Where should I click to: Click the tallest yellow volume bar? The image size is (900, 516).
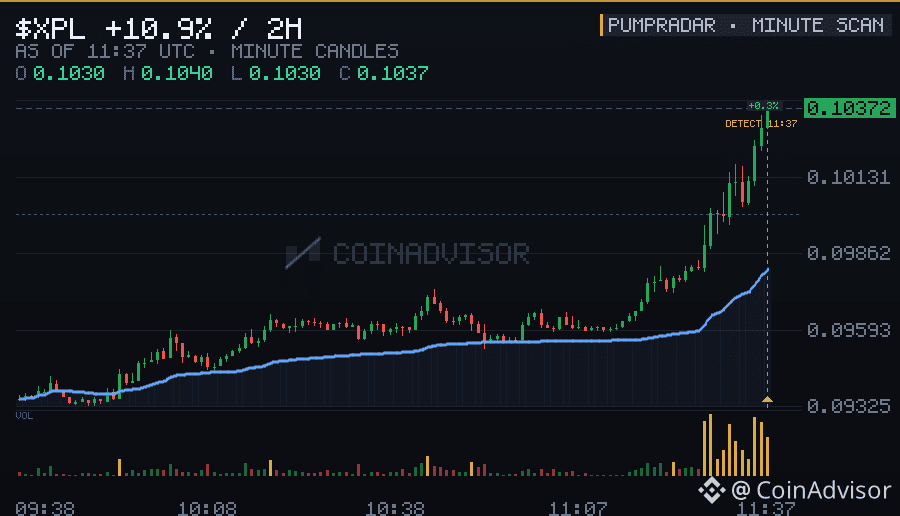pos(711,445)
